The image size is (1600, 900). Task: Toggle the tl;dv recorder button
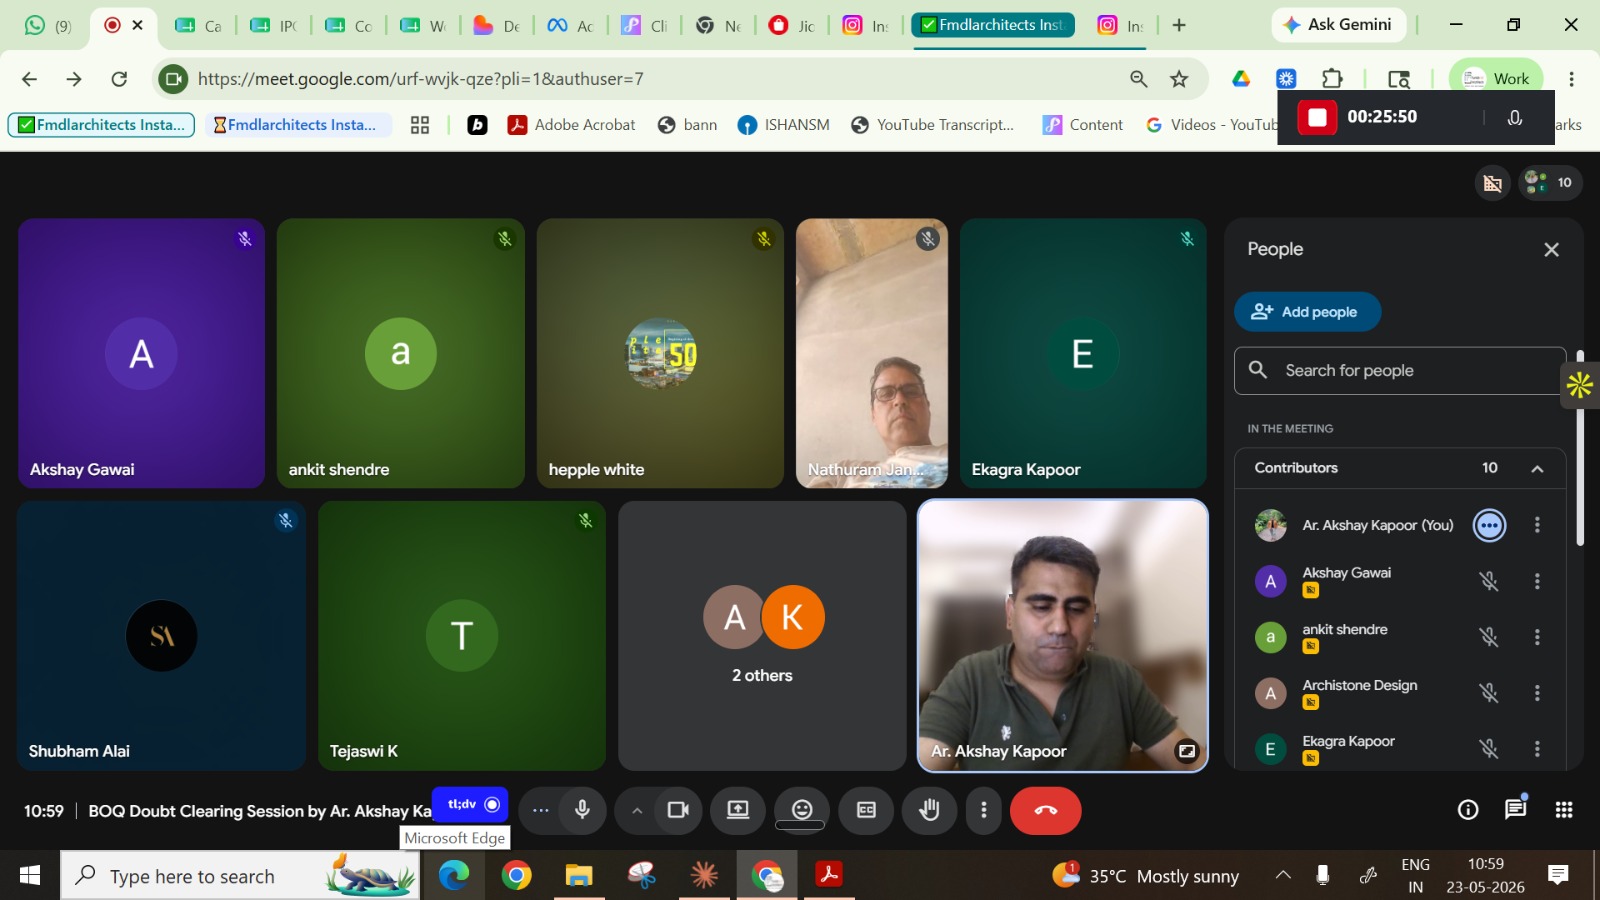[x=471, y=804]
